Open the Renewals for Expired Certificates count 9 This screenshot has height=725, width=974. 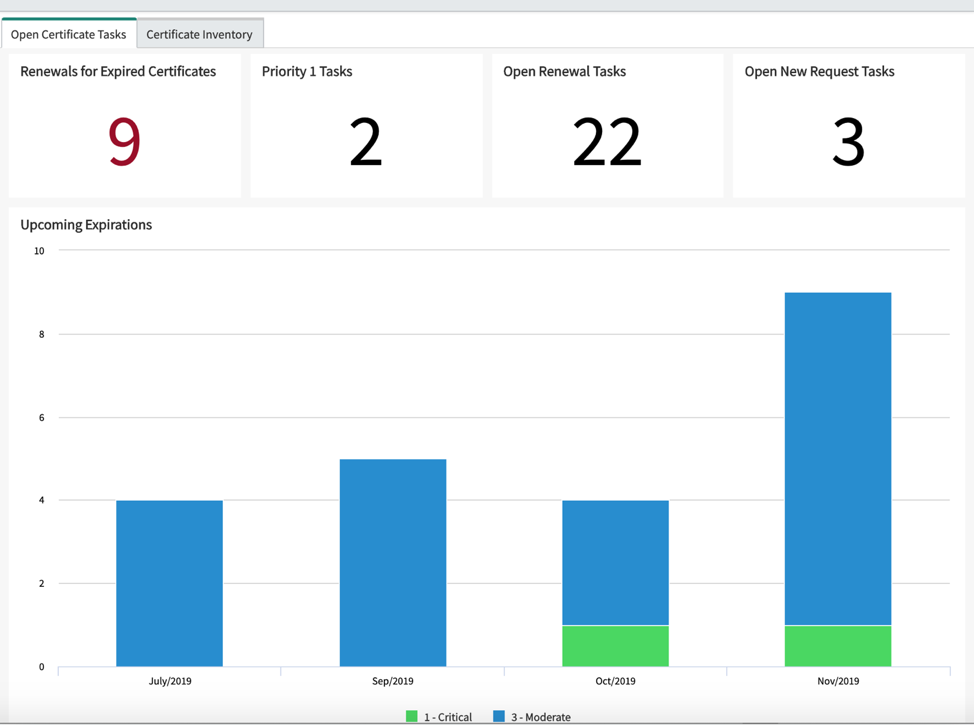coord(124,142)
